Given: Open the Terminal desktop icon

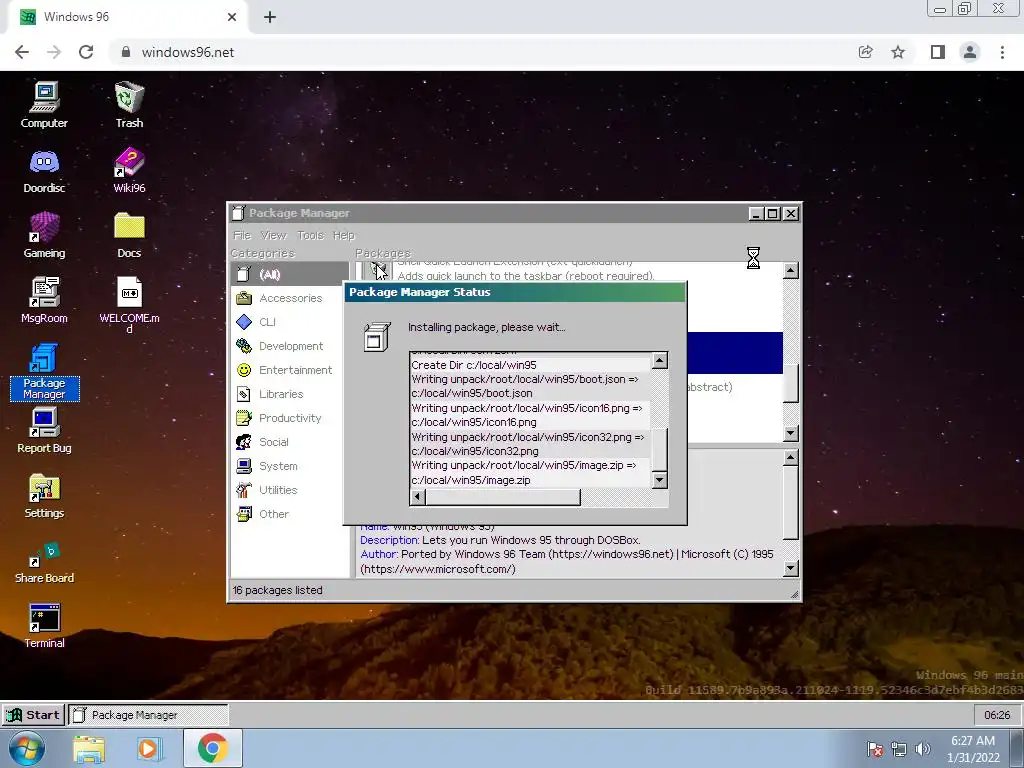Looking at the screenshot, I should coord(44,626).
